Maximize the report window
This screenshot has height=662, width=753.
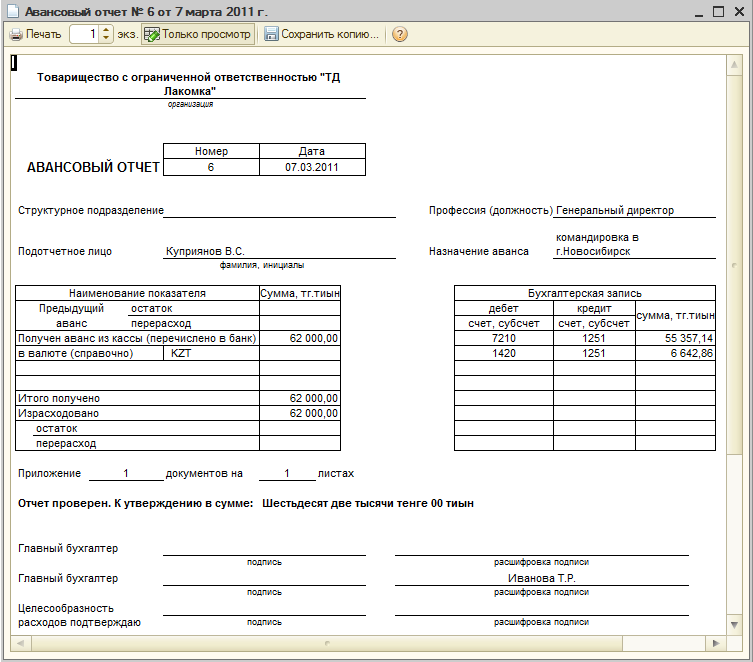click(x=718, y=12)
